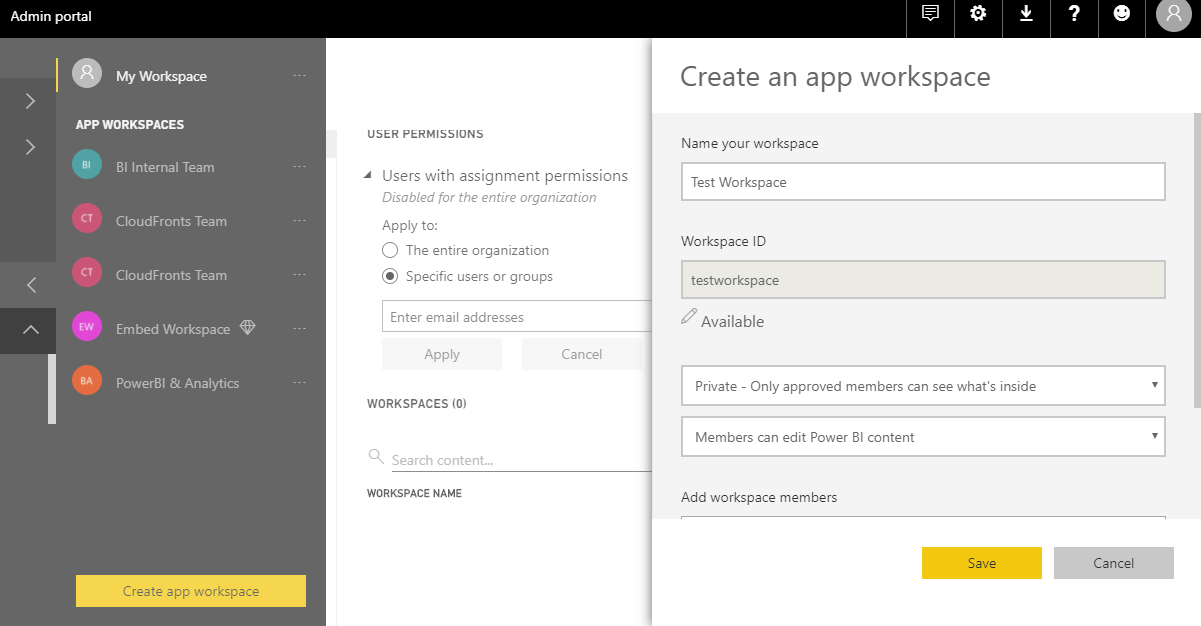Open the help question mark menu
This screenshot has width=1201, height=626.
tap(1074, 14)
